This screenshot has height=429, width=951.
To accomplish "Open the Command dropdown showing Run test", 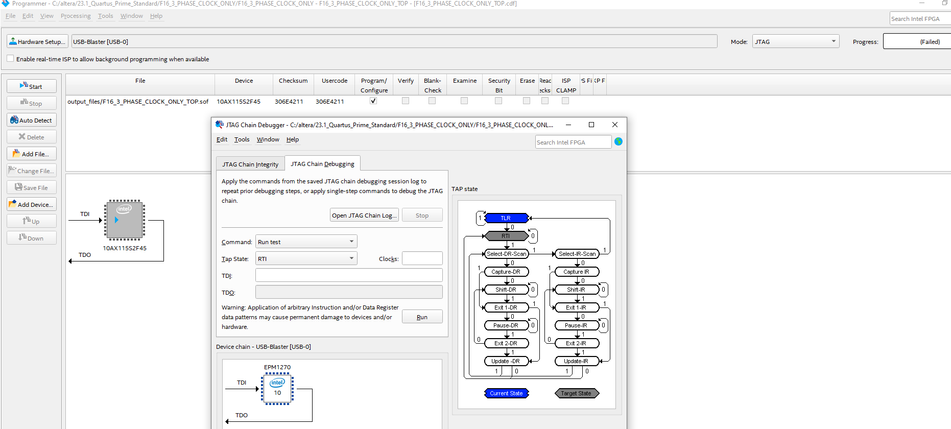I will coord(305,241).
